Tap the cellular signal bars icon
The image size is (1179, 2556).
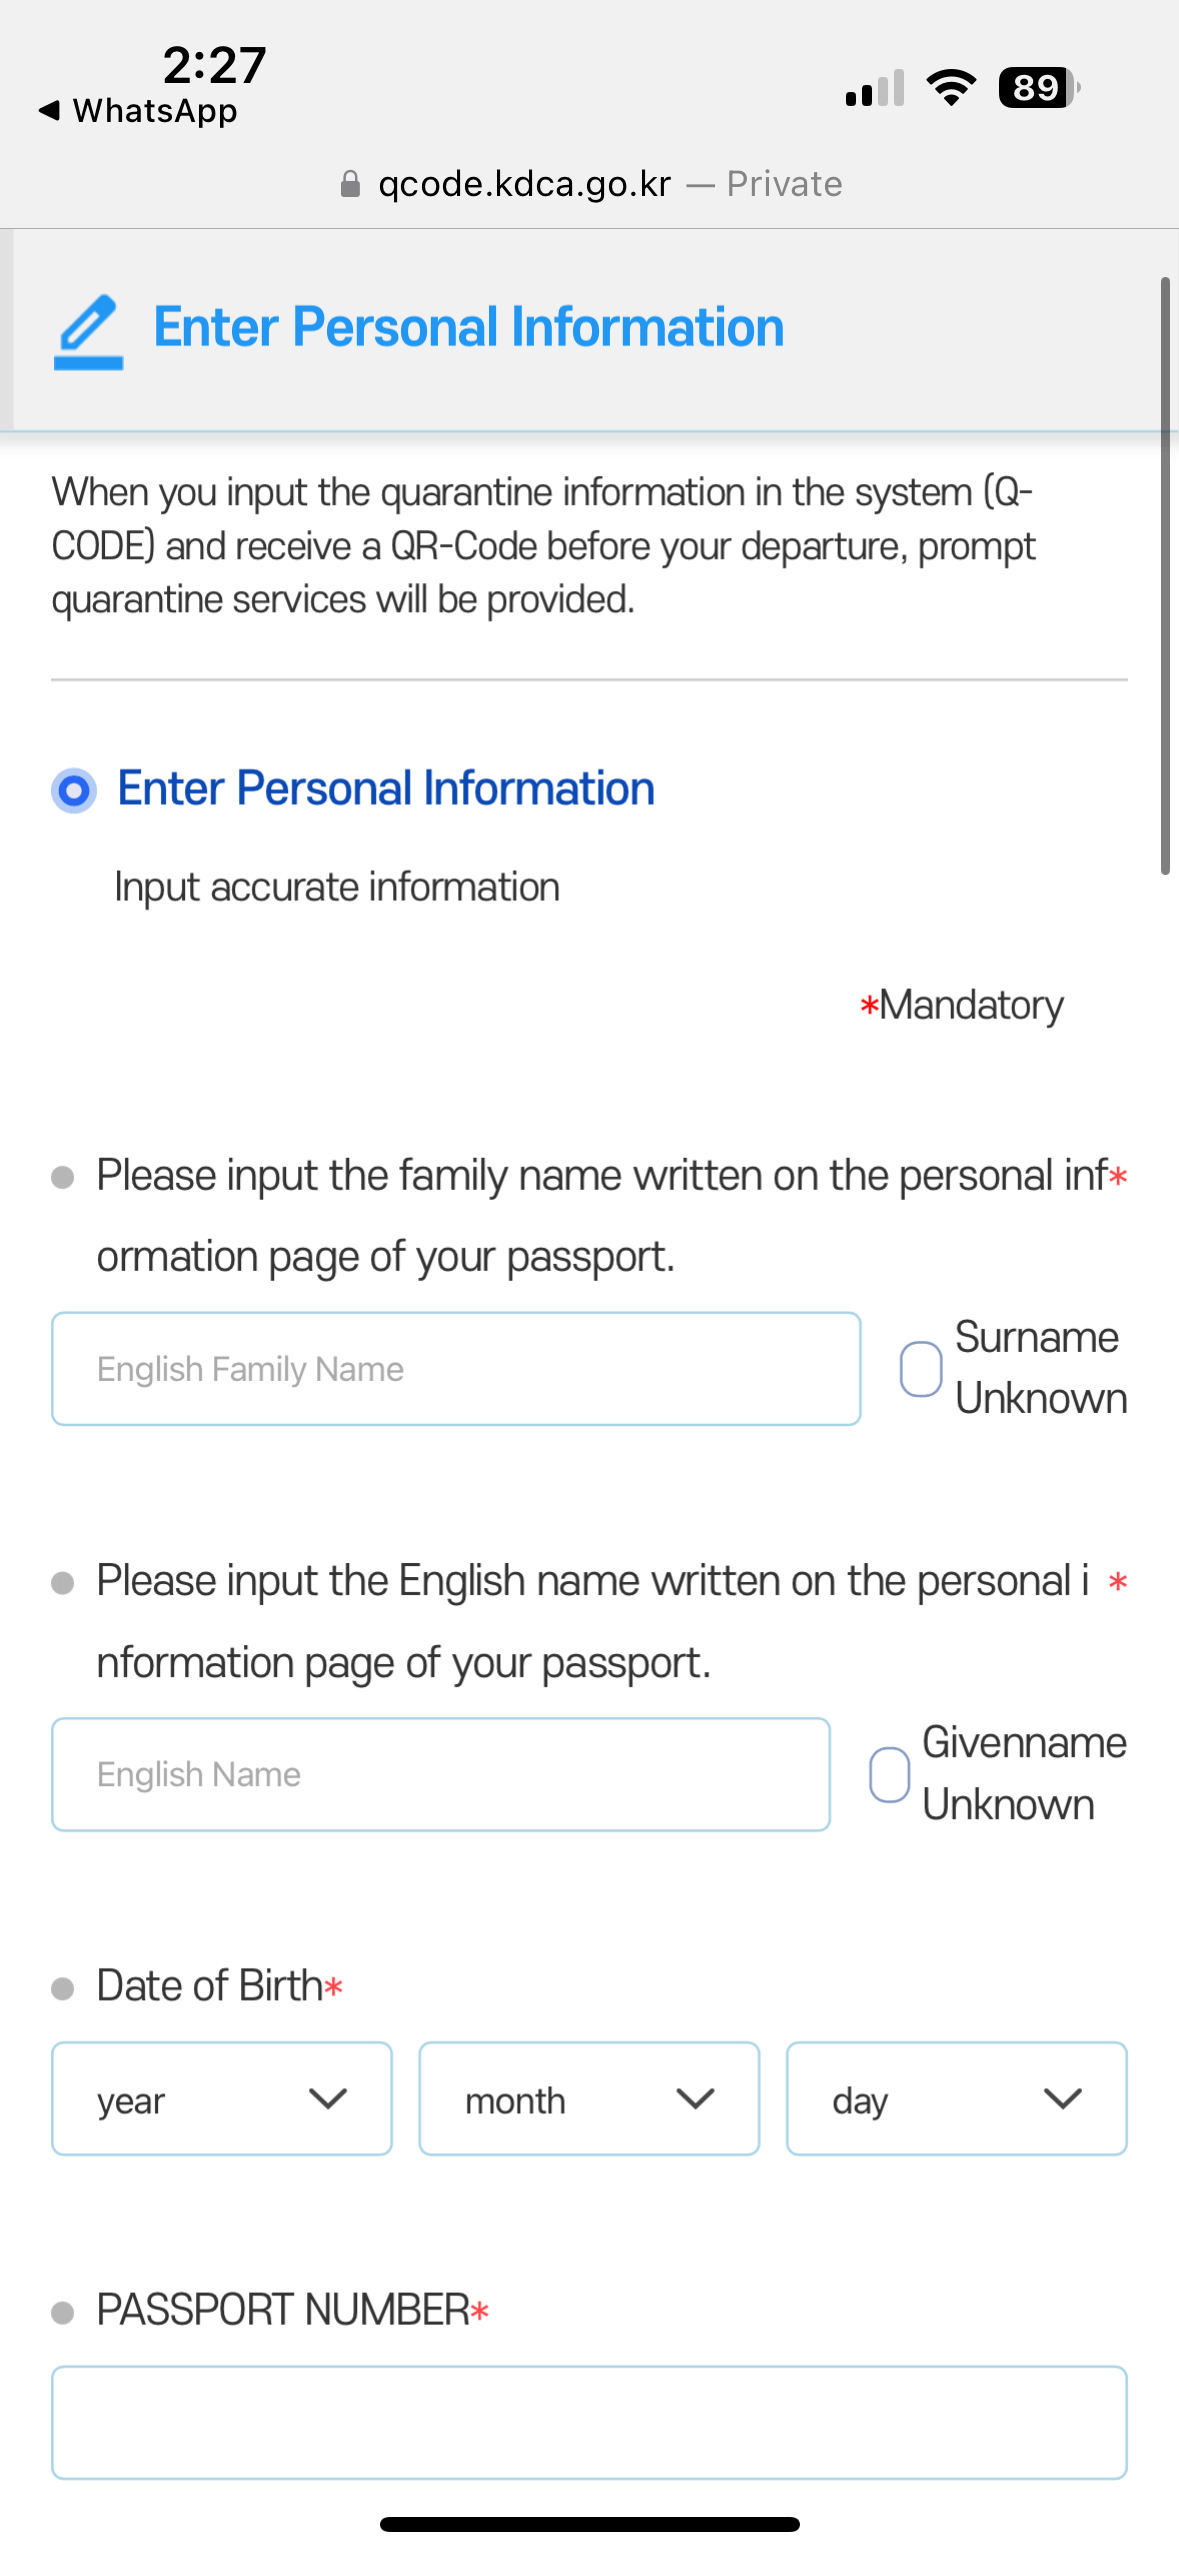click(x=875, y=88)
